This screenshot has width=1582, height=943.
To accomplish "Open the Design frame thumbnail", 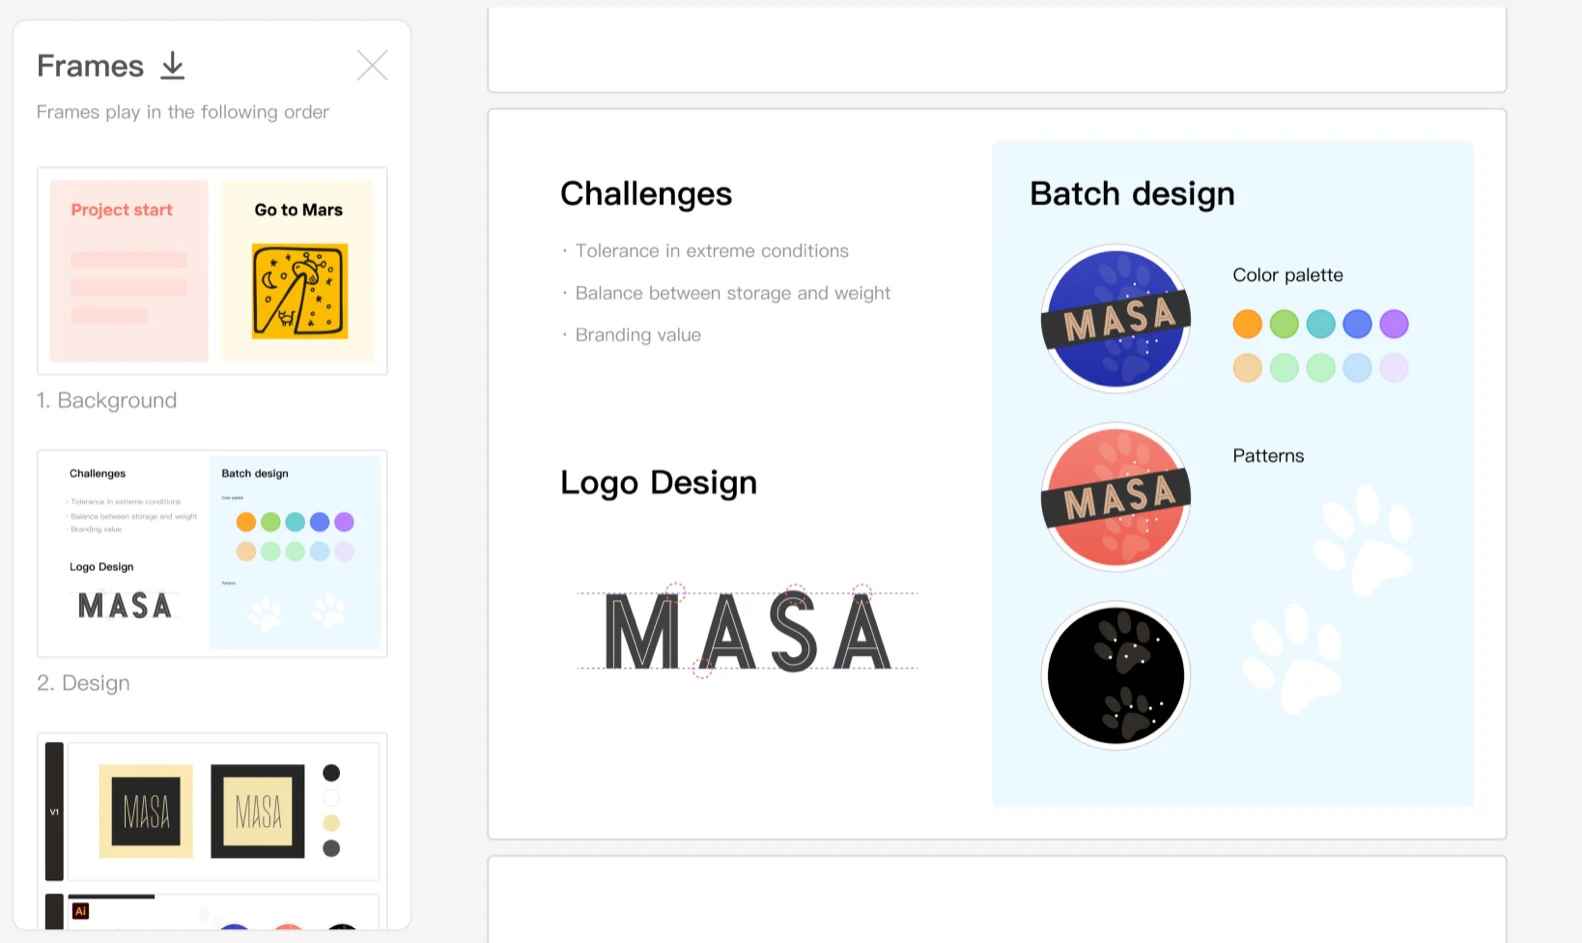I will (x=212, y=553).
